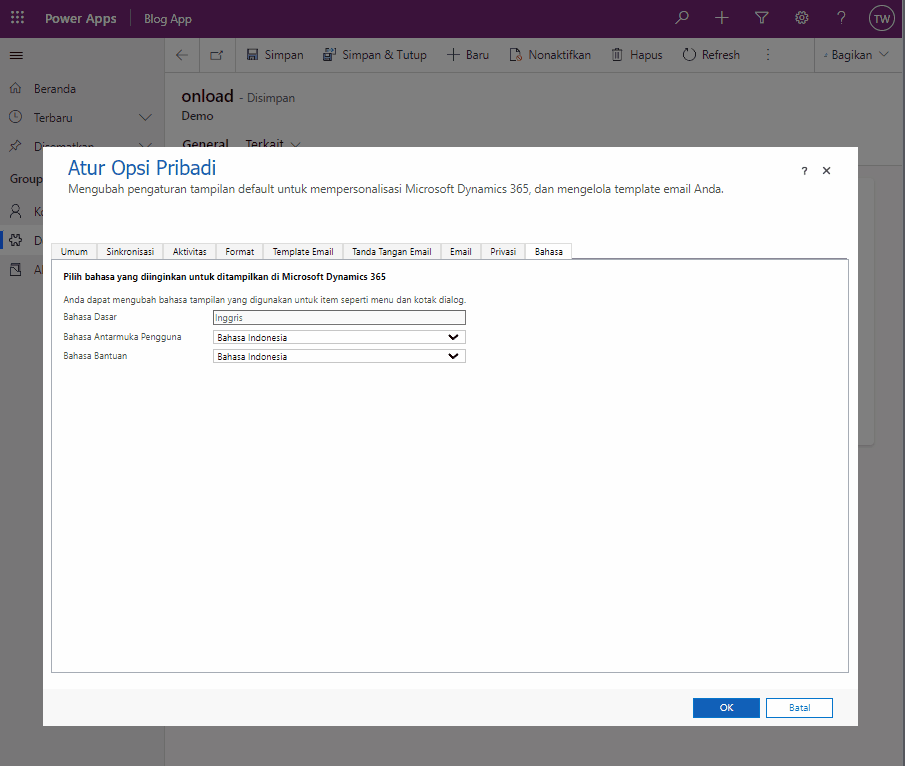Switch to the Email tab

click(x=461, y=252)
